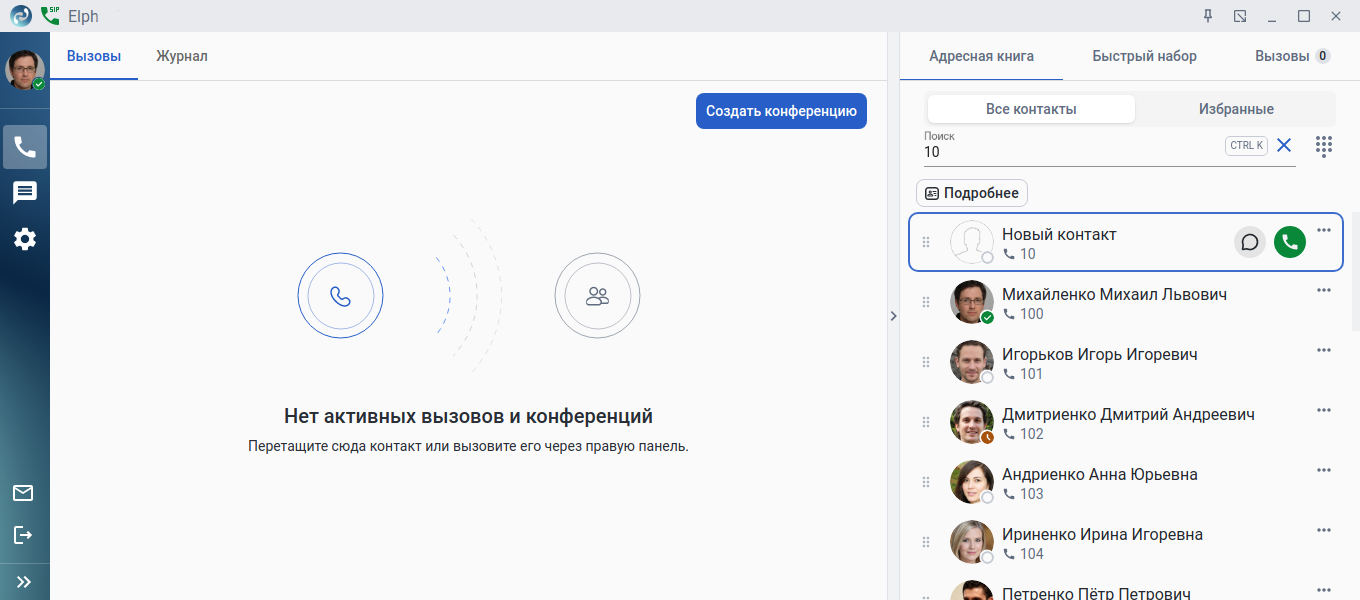Select Все контакты filter
The width and height of the screenshot is (1360, 600).
(1031, 109)
